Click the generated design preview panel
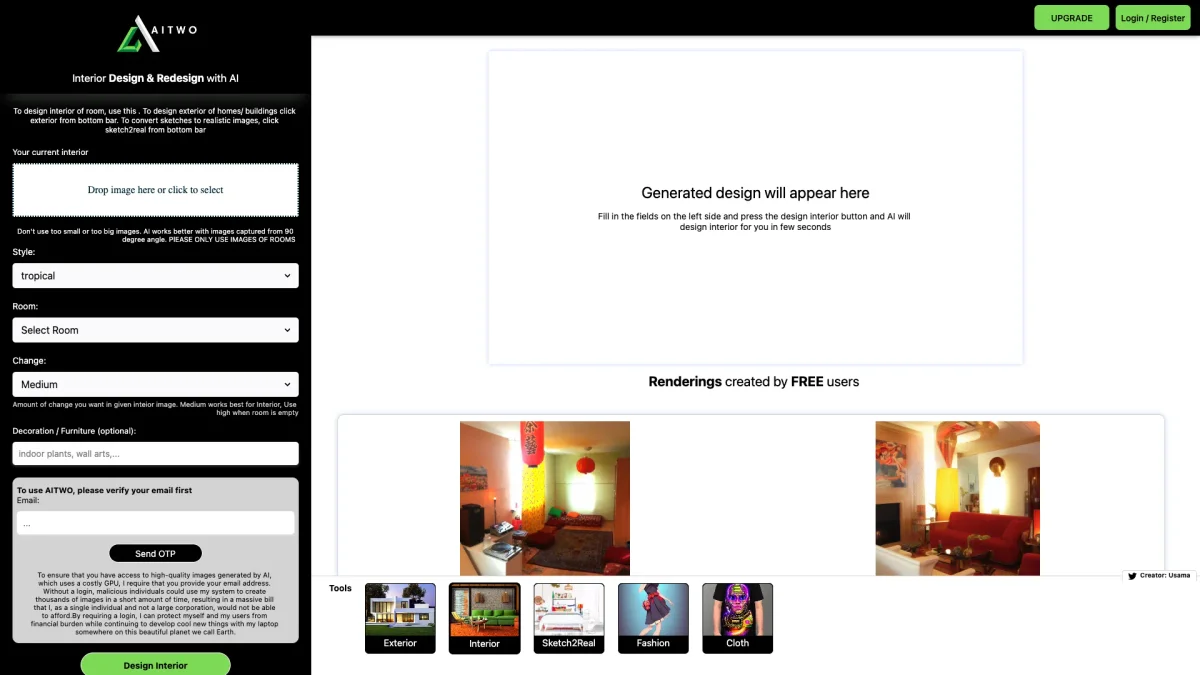This screenshot has height=675, width=1200. click(755, 208)
